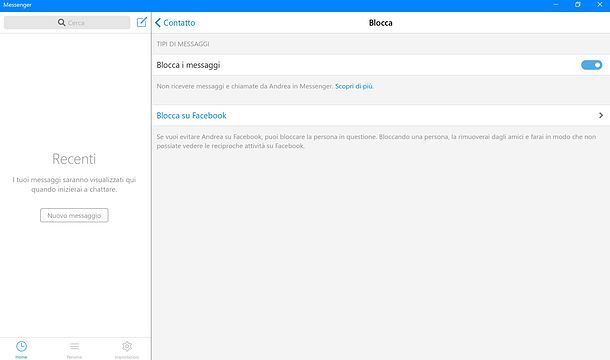Close the Messenger window
Screen dimensions: 610x360
tap(599, 5)
